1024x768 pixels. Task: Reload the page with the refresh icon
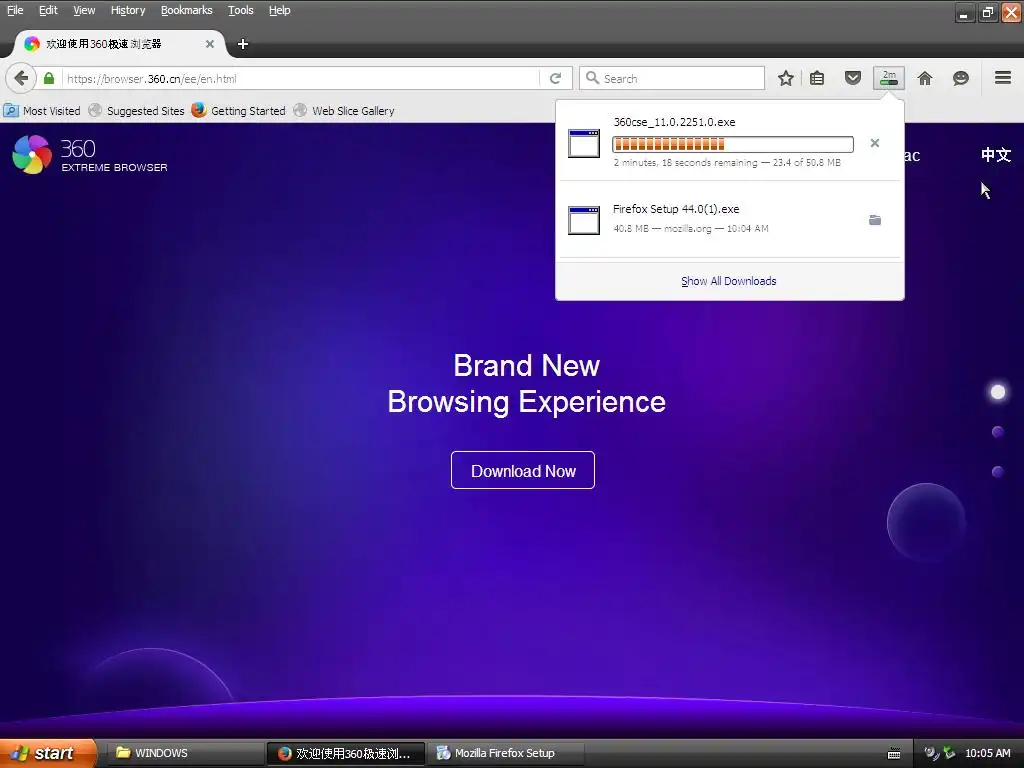556,78
